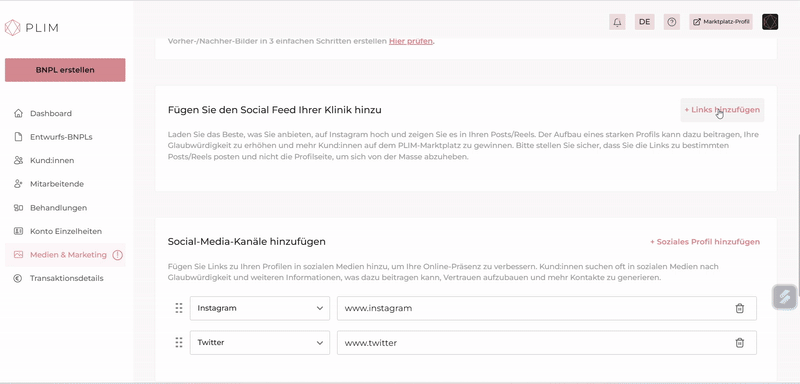Open Konto Einzelheiten
The height and width of the screenshot is (384, 800).
pos(65,231)
